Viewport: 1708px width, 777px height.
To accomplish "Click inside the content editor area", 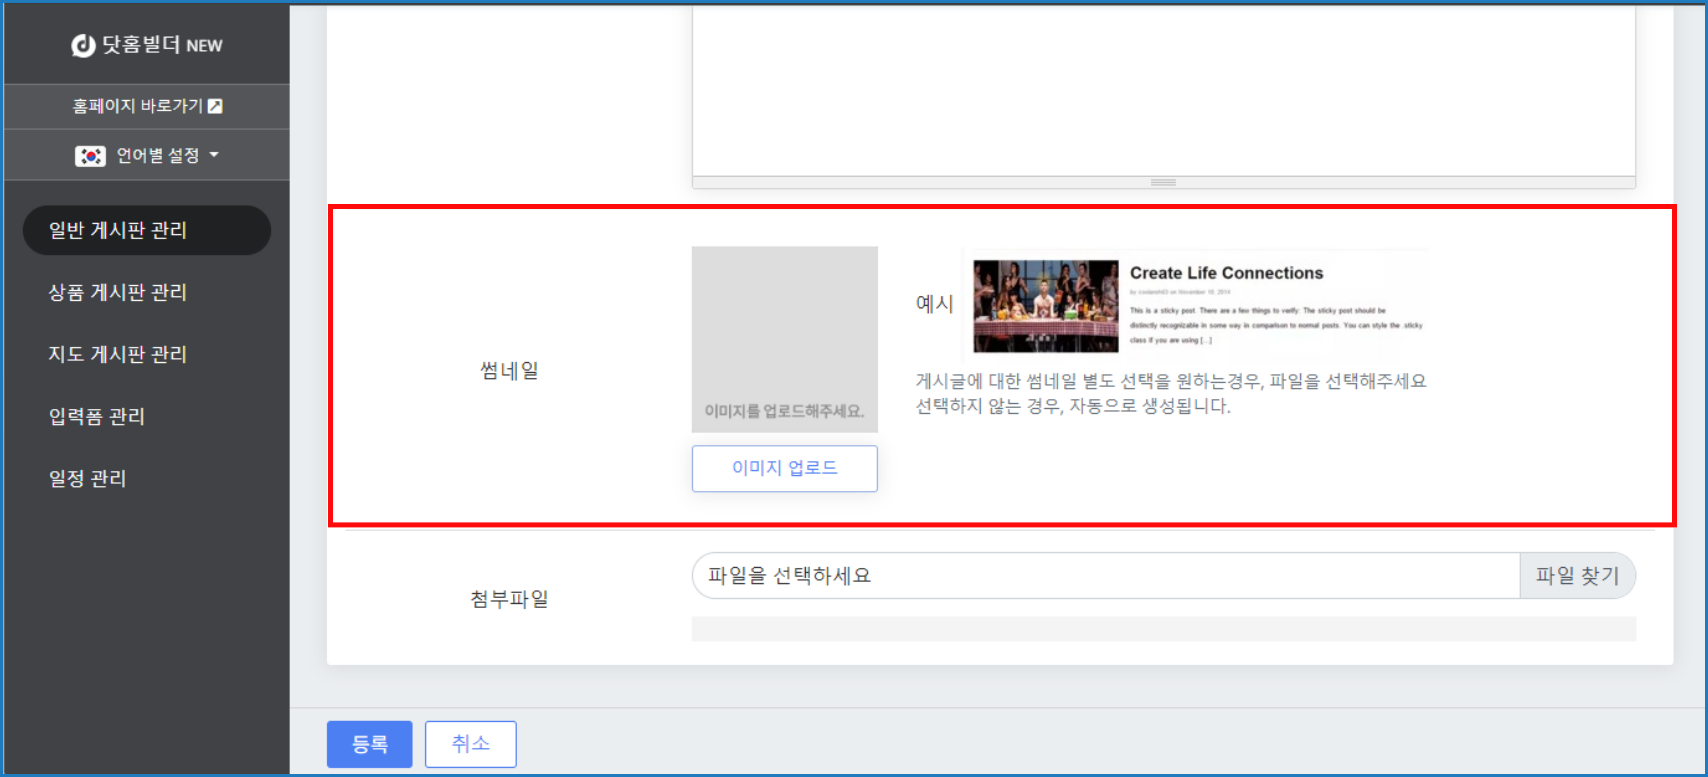I will 1163,90.
